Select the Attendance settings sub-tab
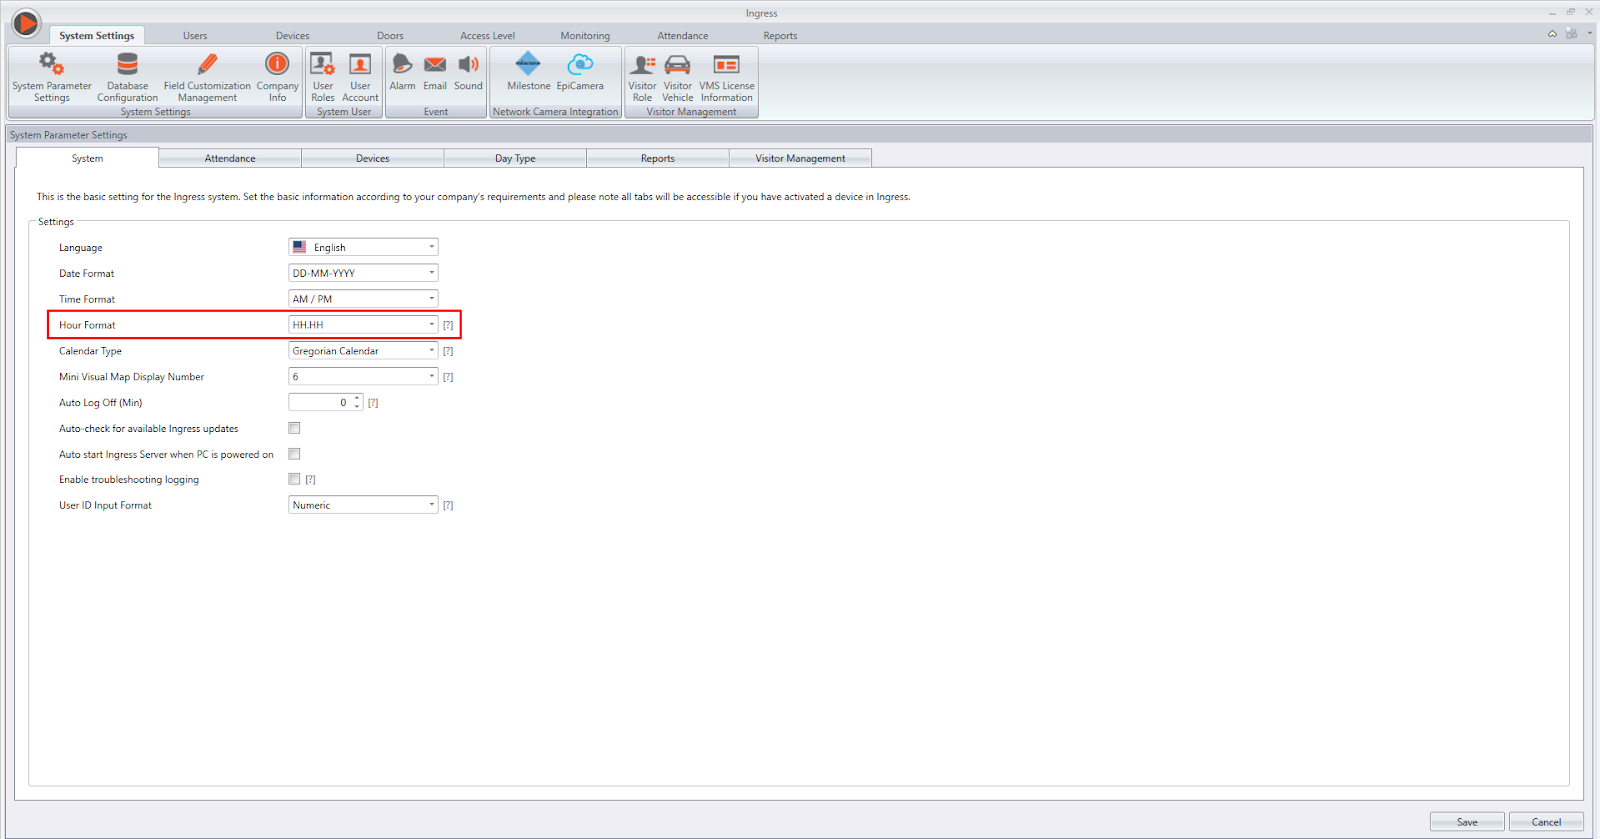This screenshot has width=1600, height=839. click(230, 158)
